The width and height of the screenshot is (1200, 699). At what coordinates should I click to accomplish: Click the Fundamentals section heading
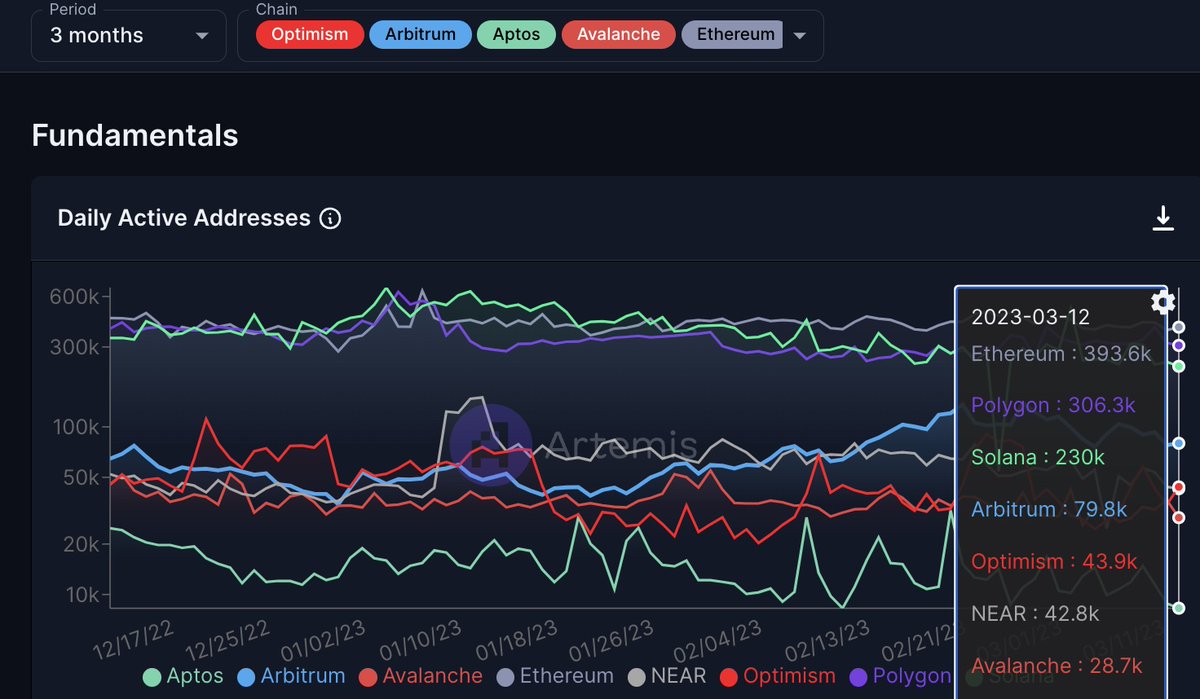pos(135,135)
